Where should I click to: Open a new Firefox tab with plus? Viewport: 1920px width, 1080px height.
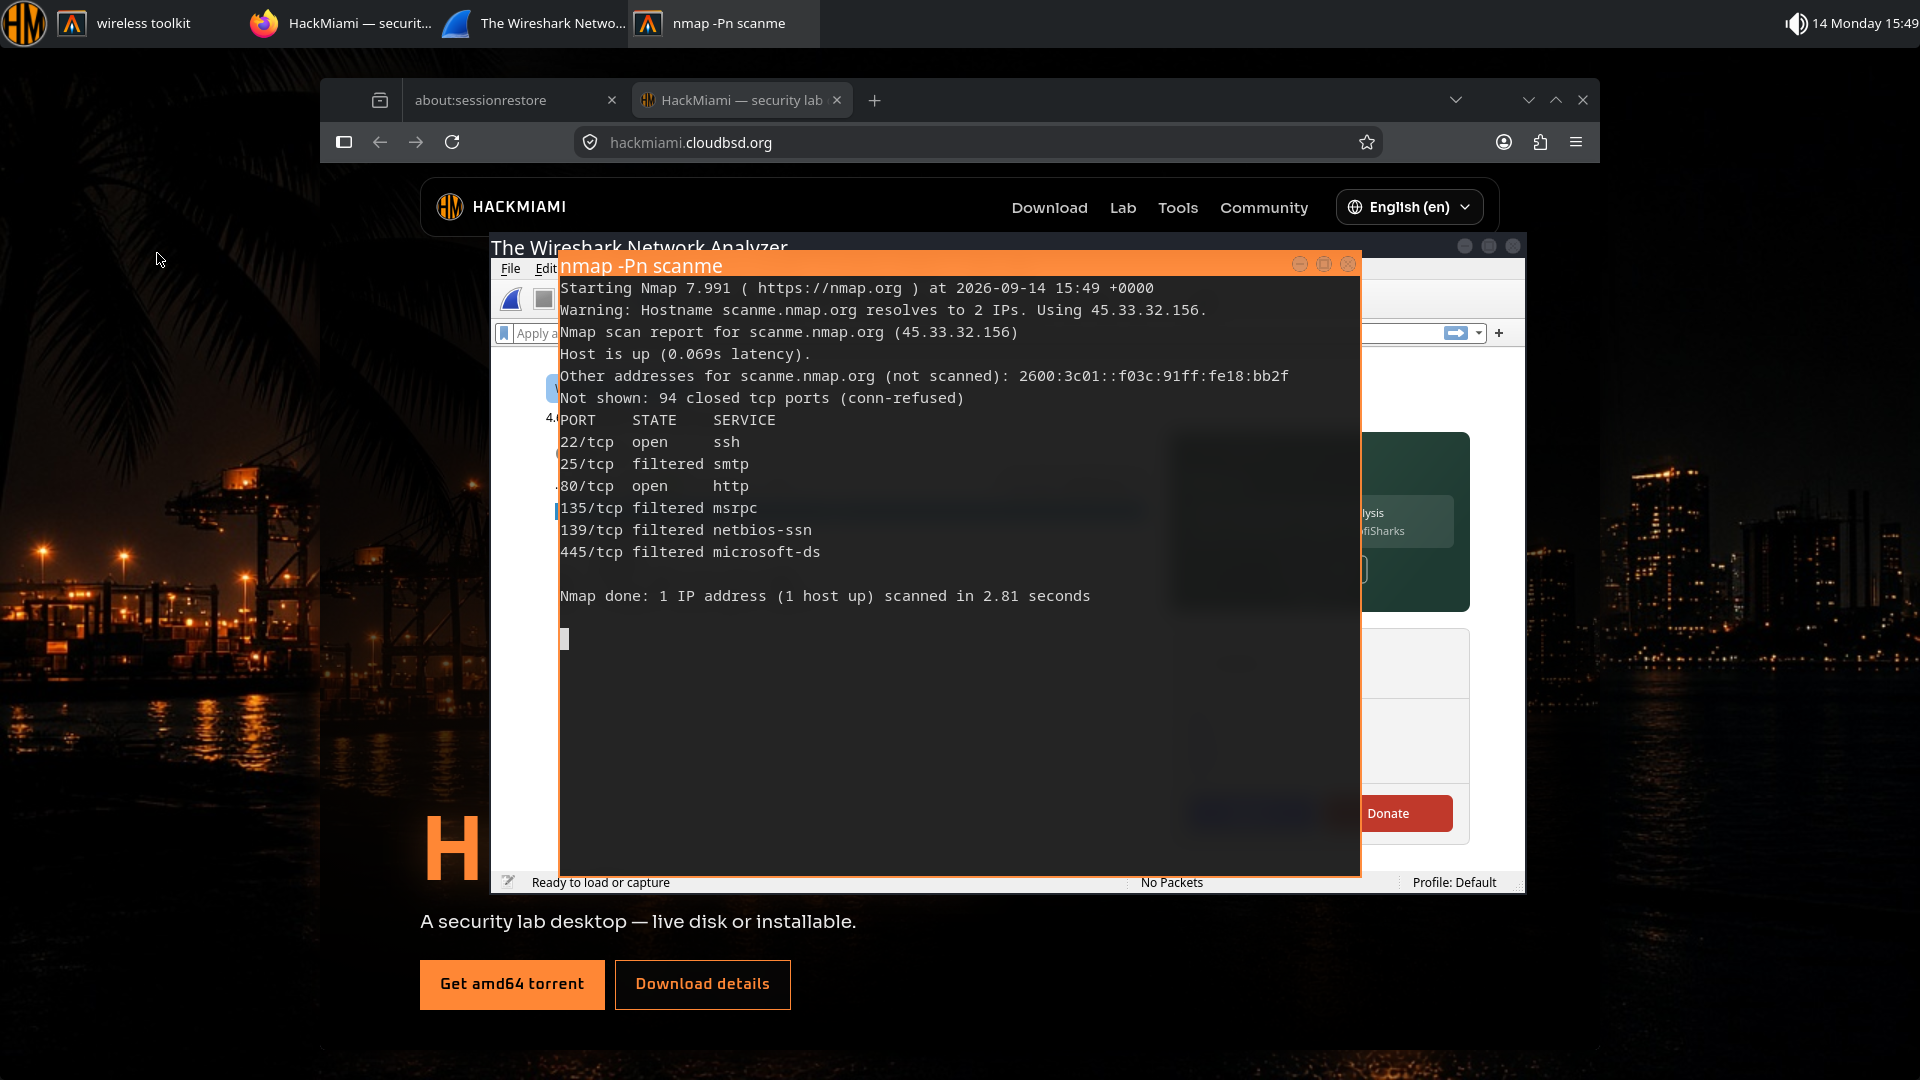tap(874, 100)
